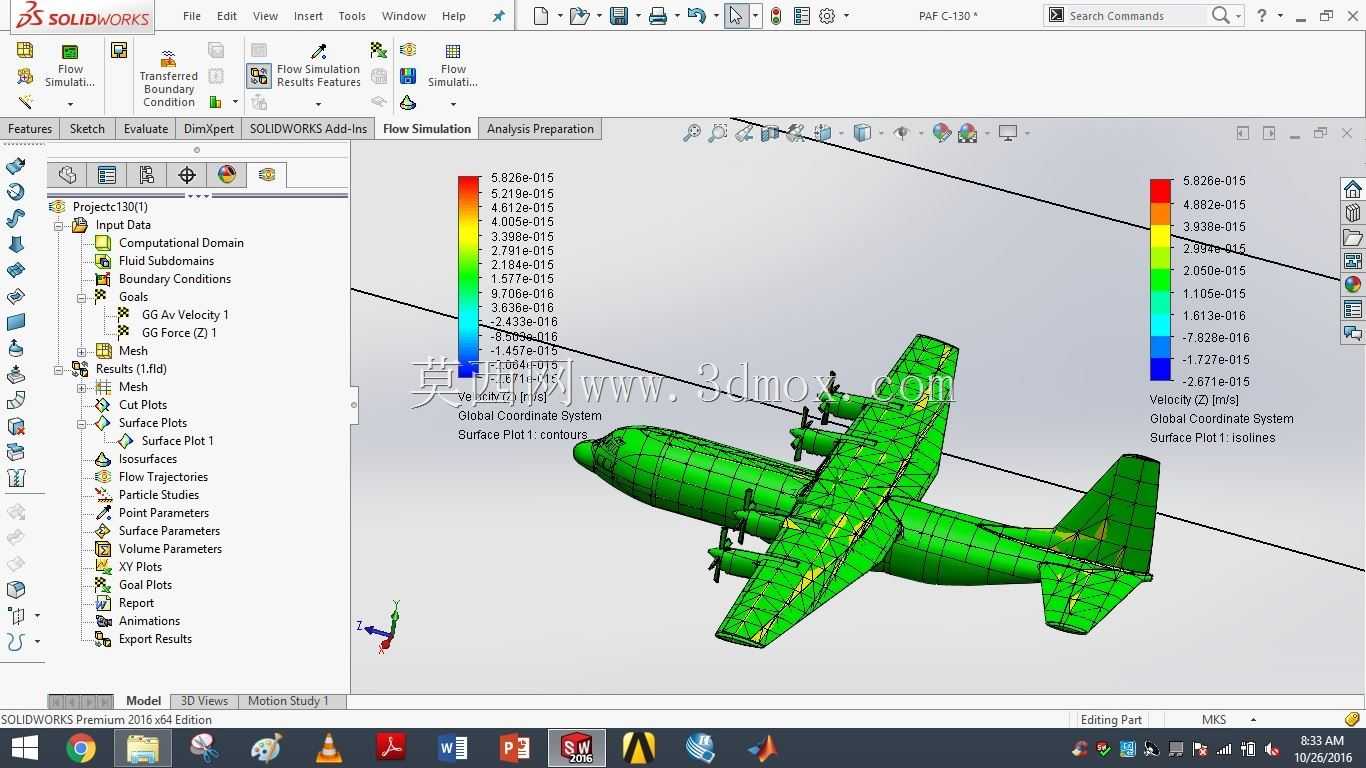Open the Insert menu
The height and width of the screenshot is (768, 1366).
(x=308, y=16)
